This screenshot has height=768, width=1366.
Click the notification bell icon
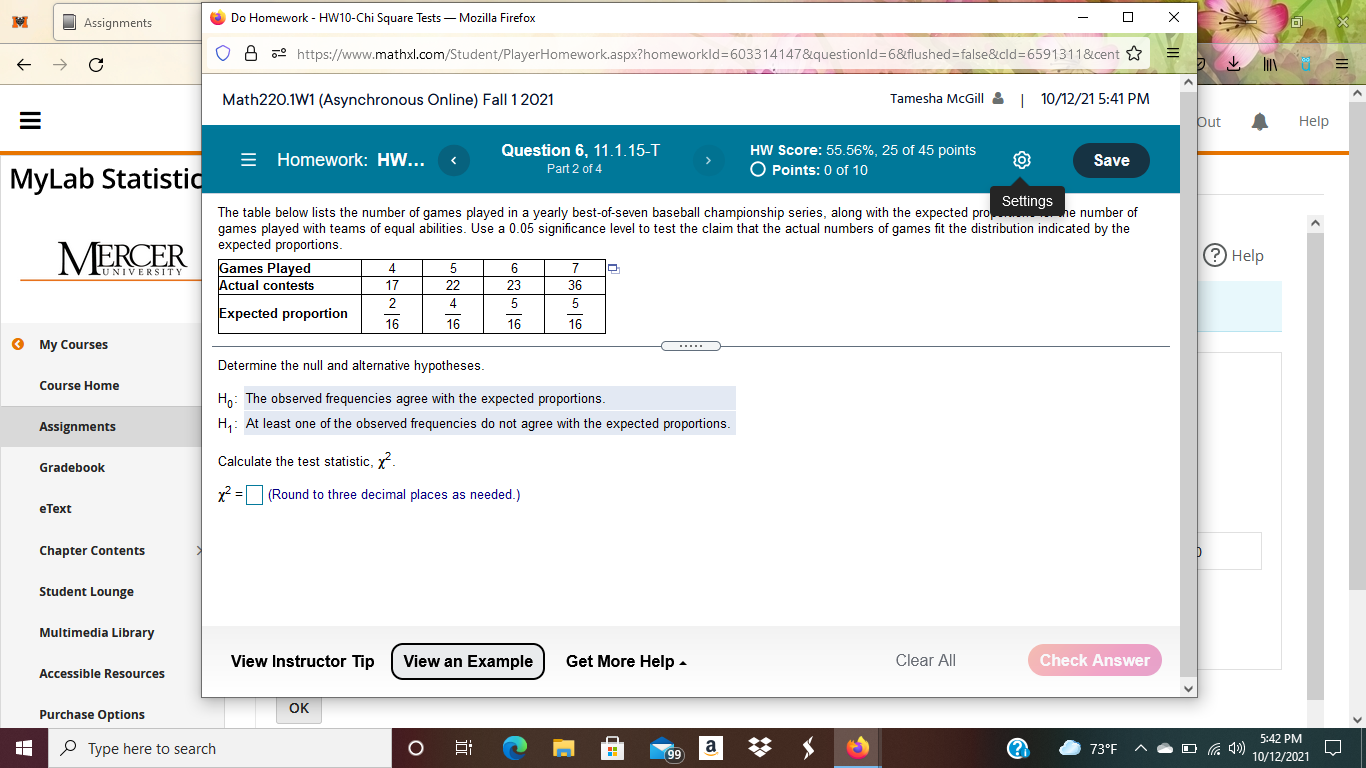coord(1259,120)
